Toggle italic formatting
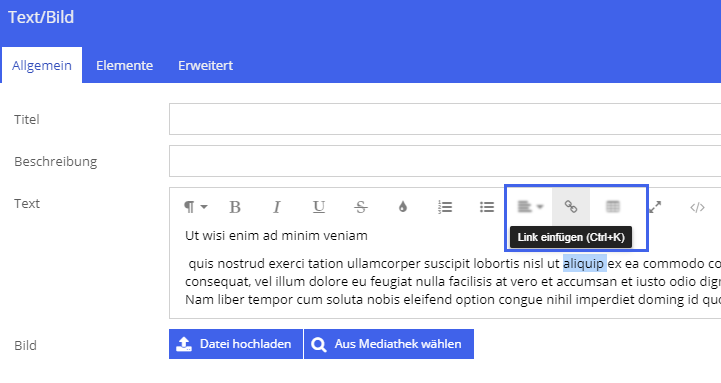The width and height of the screenshot is (721, 383). (277, 207)
